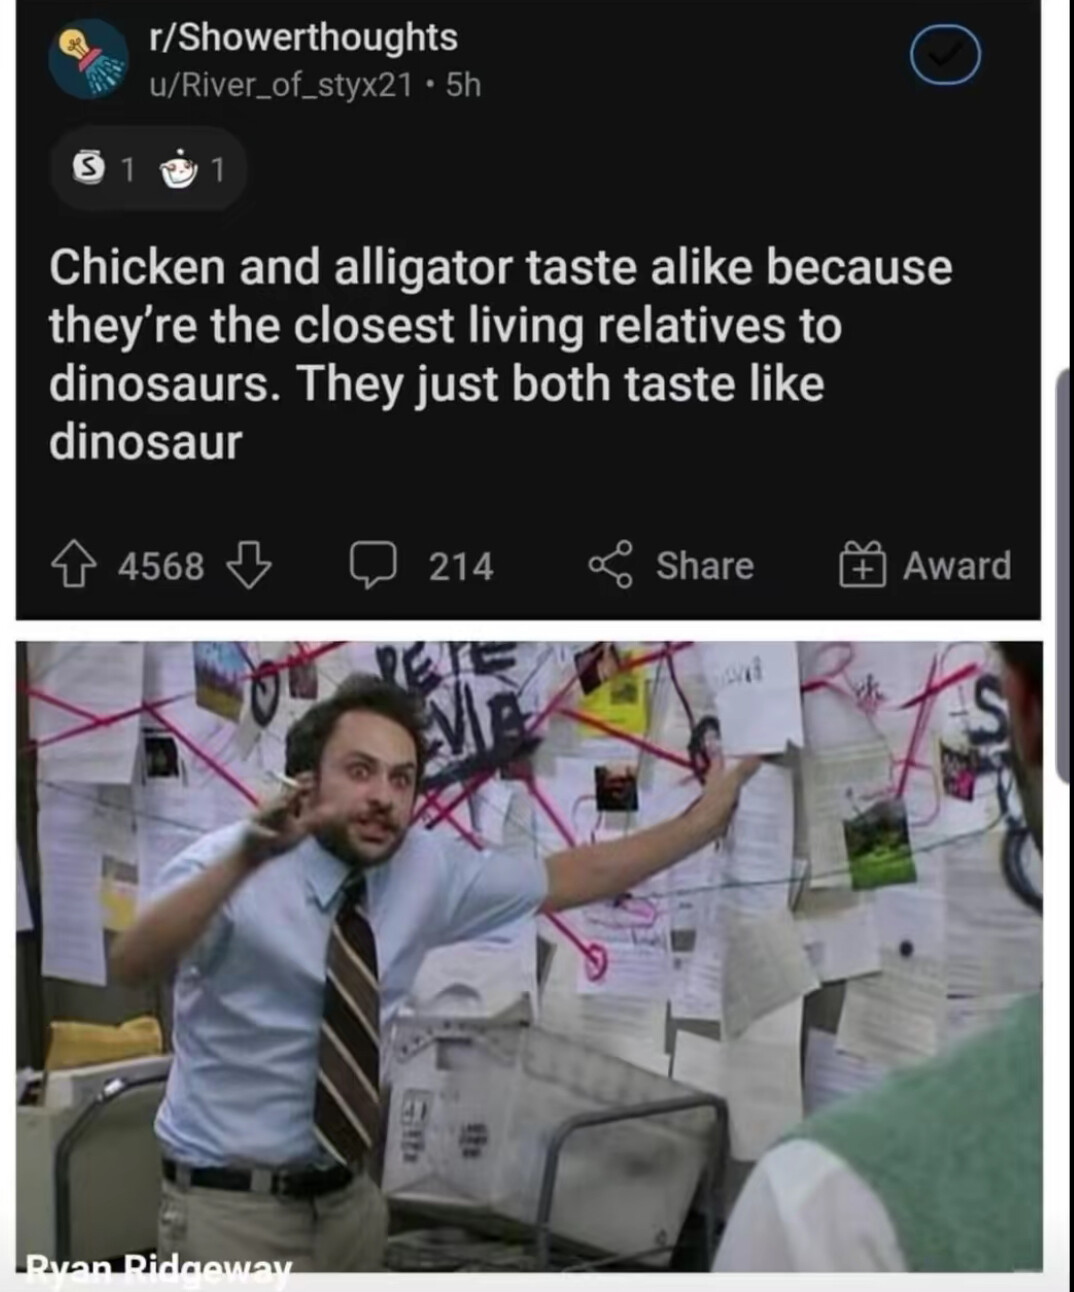Click the Share button label
Screen dimensions: 1074x1292
coord(705,565)
